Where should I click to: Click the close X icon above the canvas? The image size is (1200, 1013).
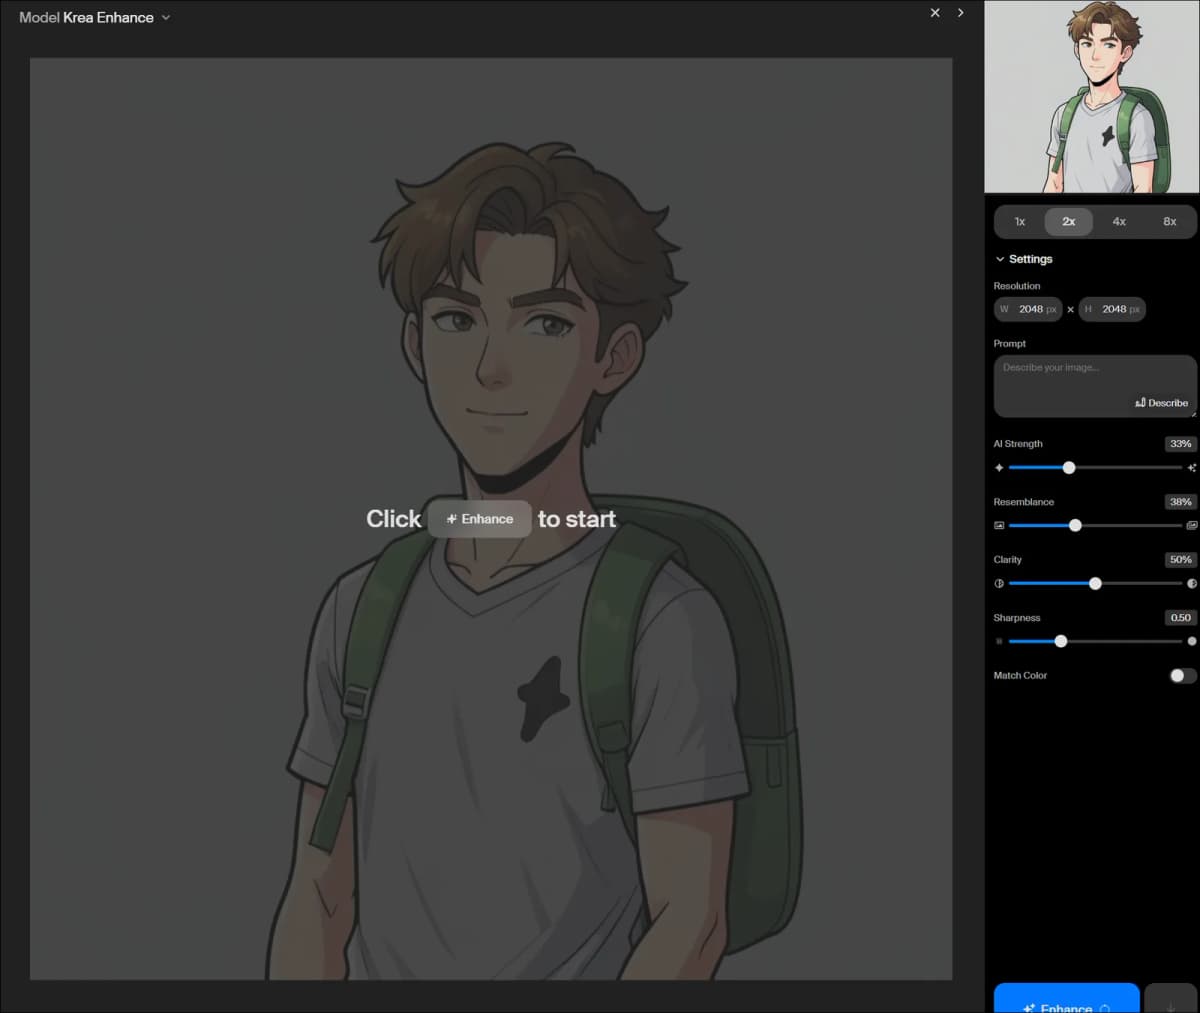click(935, 13)
